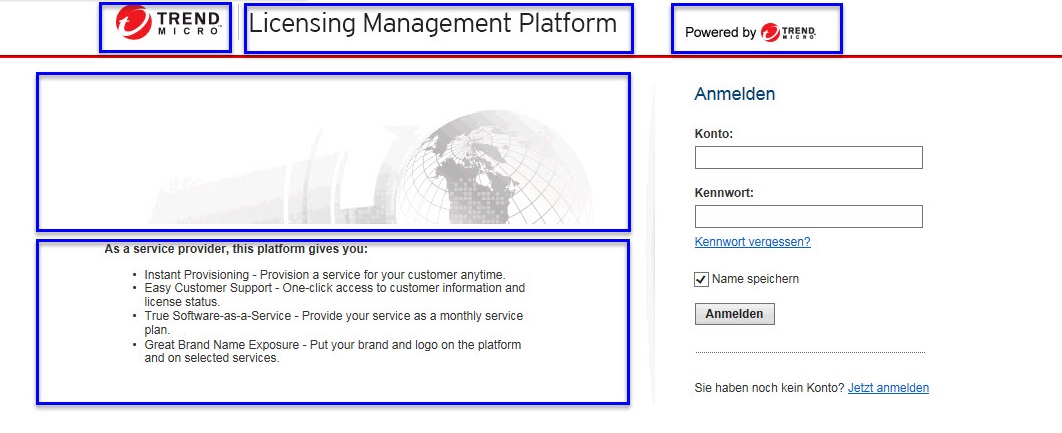Focus the Kennwort password field

(x=808, y=217)
